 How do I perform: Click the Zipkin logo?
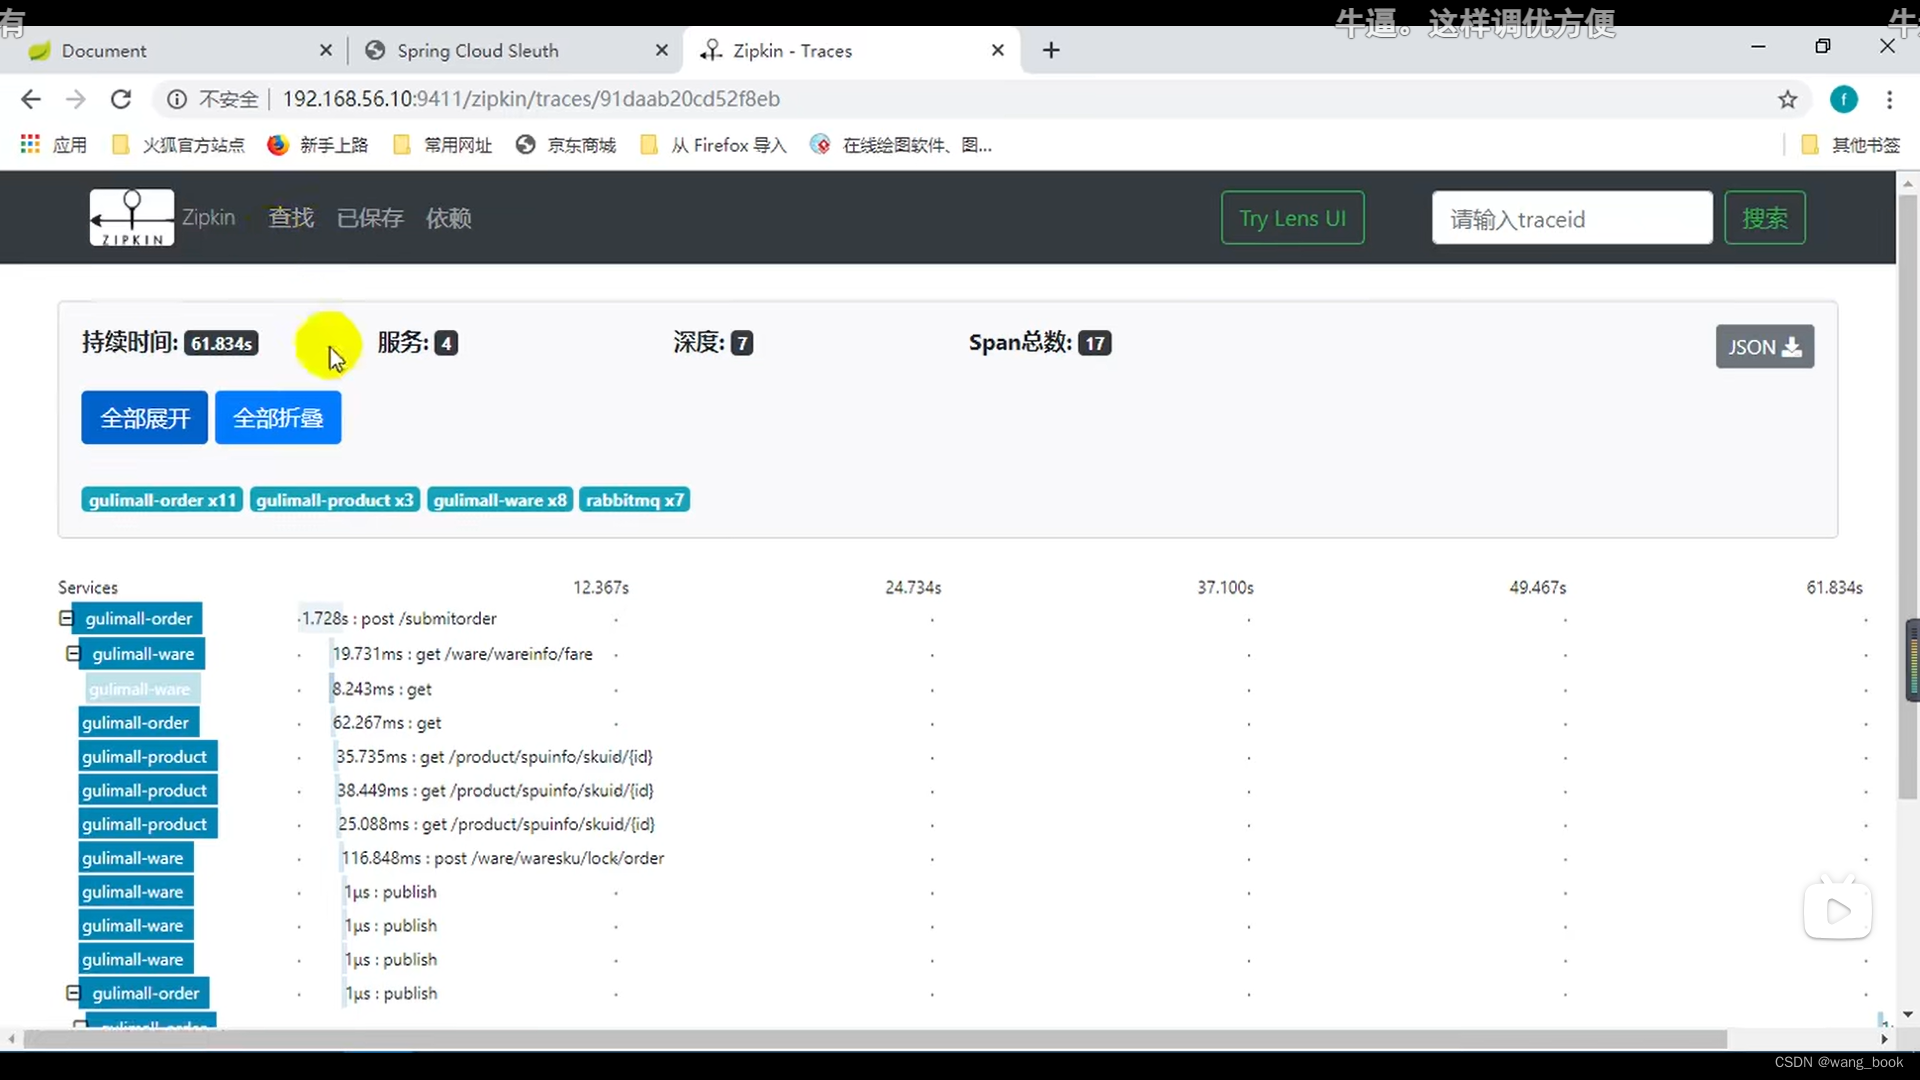132,217
